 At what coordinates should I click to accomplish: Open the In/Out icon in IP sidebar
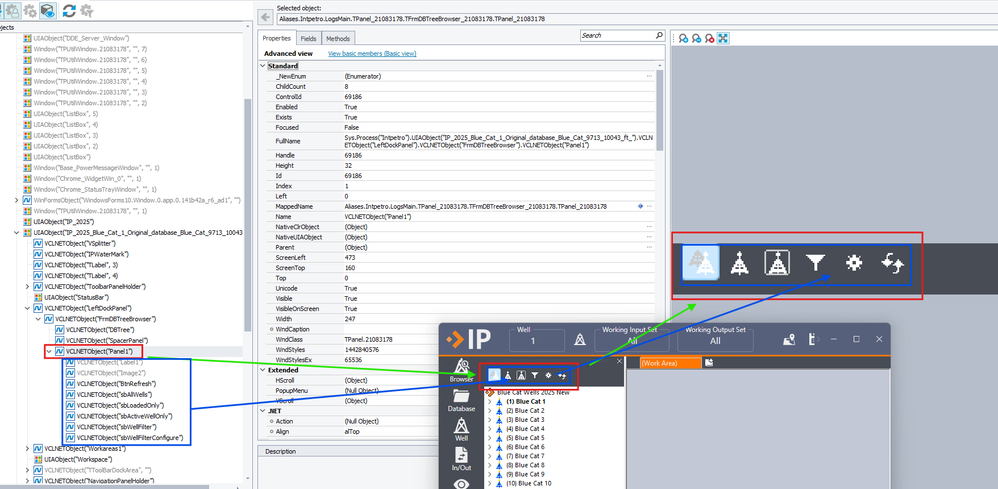point(461,461)
